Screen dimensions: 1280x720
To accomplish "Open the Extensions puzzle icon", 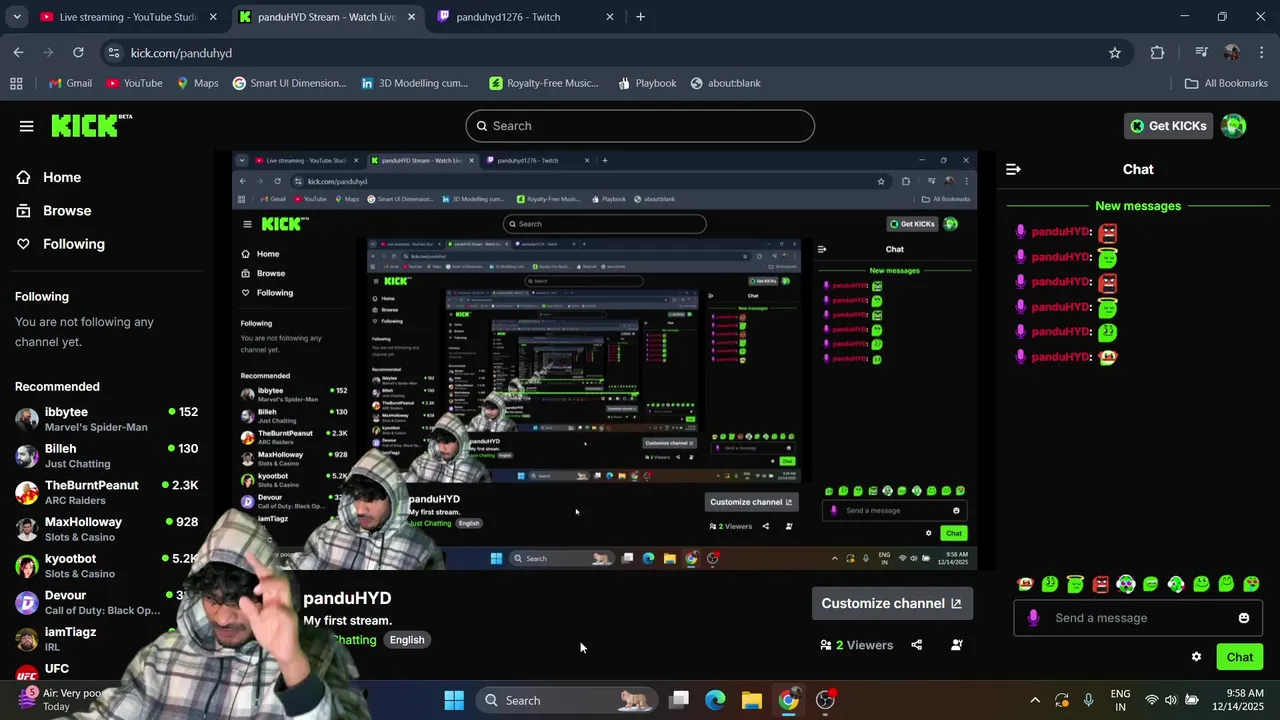I will 1157,53.
